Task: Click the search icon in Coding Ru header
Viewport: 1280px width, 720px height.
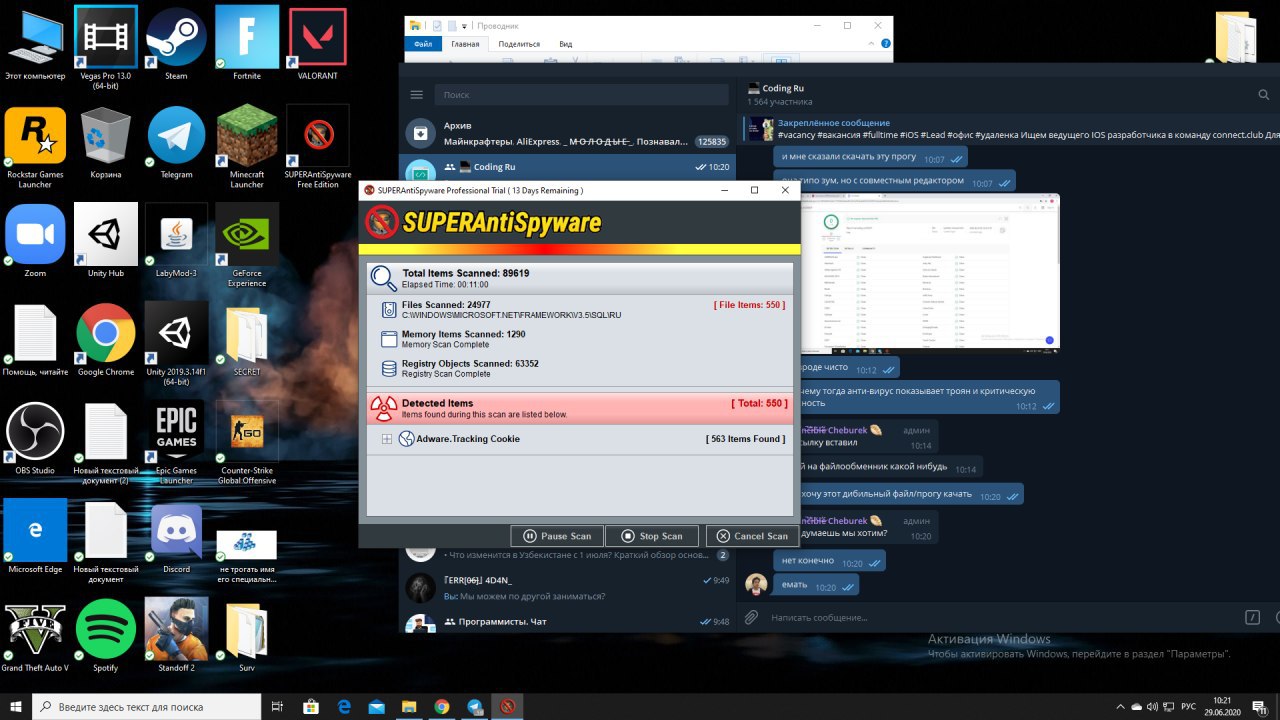Action: tap(1263, 95)
